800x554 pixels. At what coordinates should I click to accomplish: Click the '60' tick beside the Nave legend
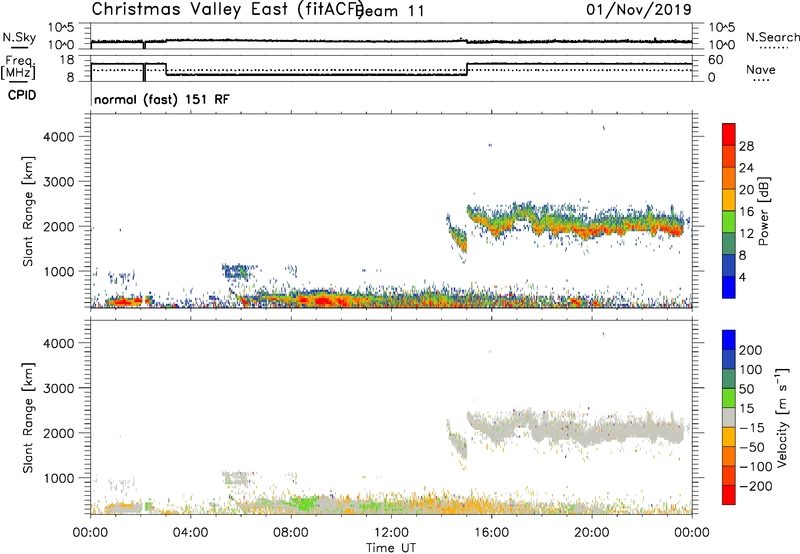tap(716, 60)
